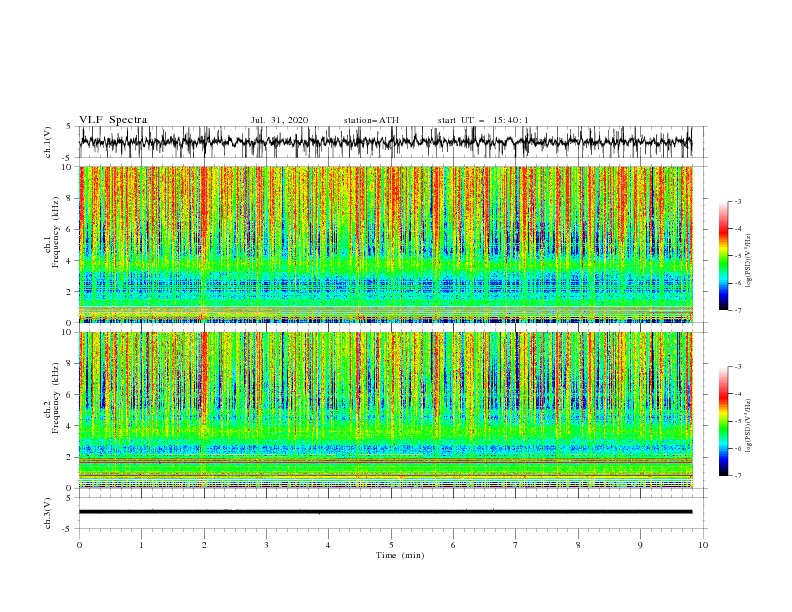
Task: Click the "VLF Spectra" plot title
Action: [x=113, y=120]
